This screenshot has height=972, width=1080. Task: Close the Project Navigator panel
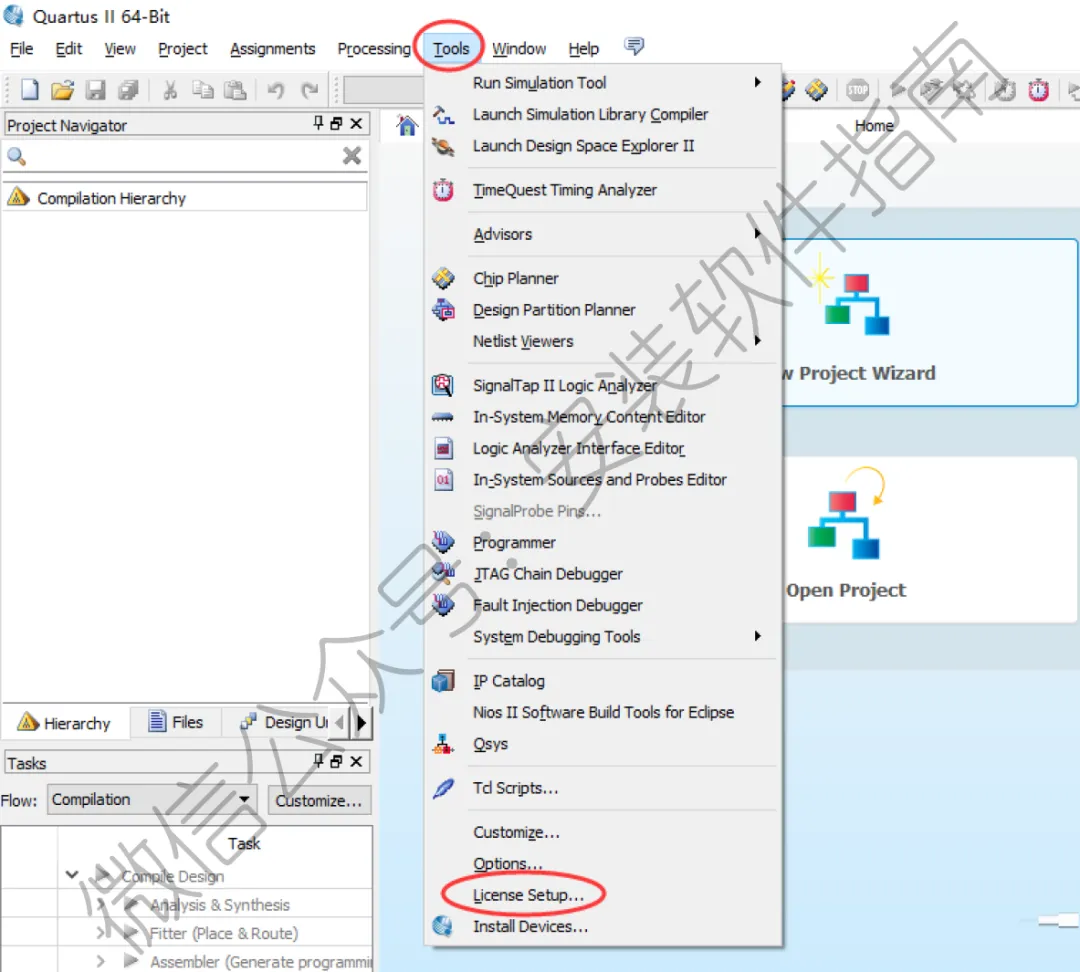pos(356,123)
